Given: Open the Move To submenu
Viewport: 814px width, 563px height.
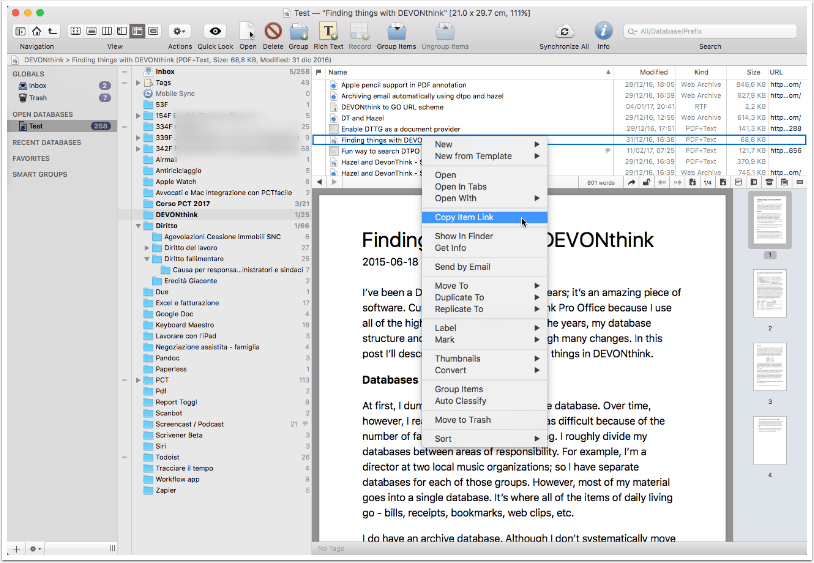Looking at the screenshot, I should 484,286.
